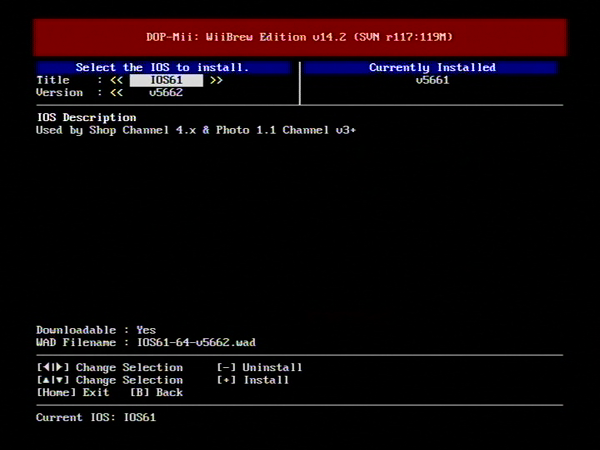Viewport: 600px width, 450px height.
Task: Click the up/down Change Selection hint
Action: (110, 380)
